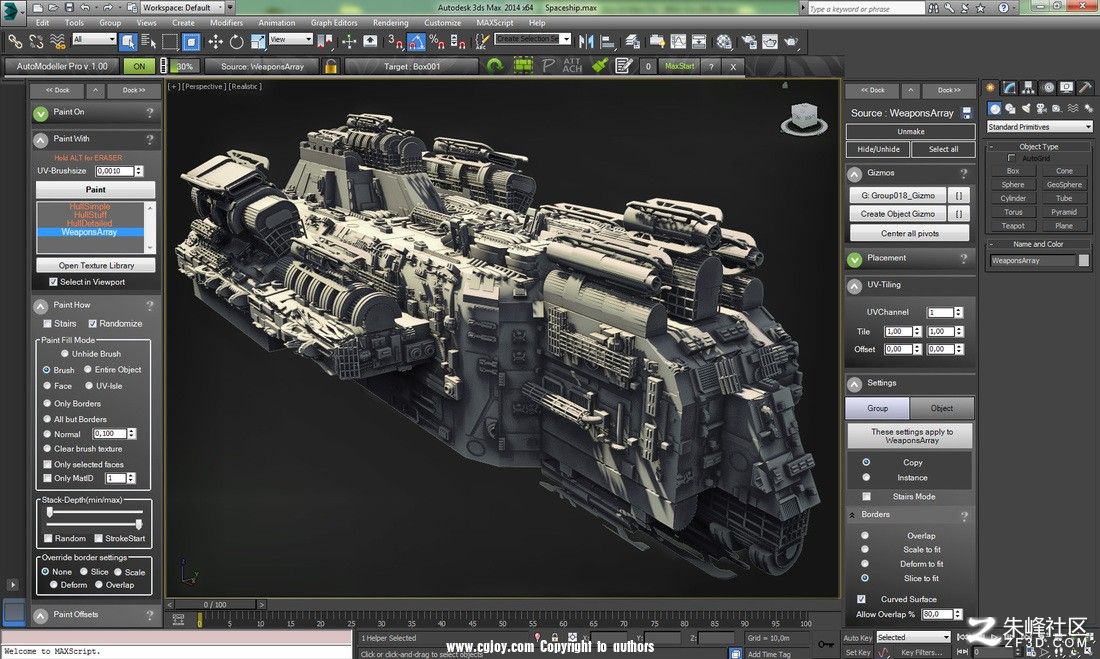Click the notepad edit icon

[623, 66]
